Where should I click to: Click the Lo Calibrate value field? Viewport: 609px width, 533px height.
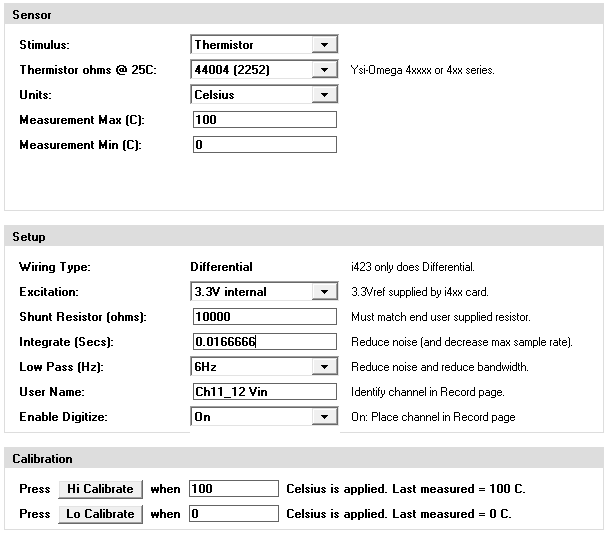[x=232, y=514]
